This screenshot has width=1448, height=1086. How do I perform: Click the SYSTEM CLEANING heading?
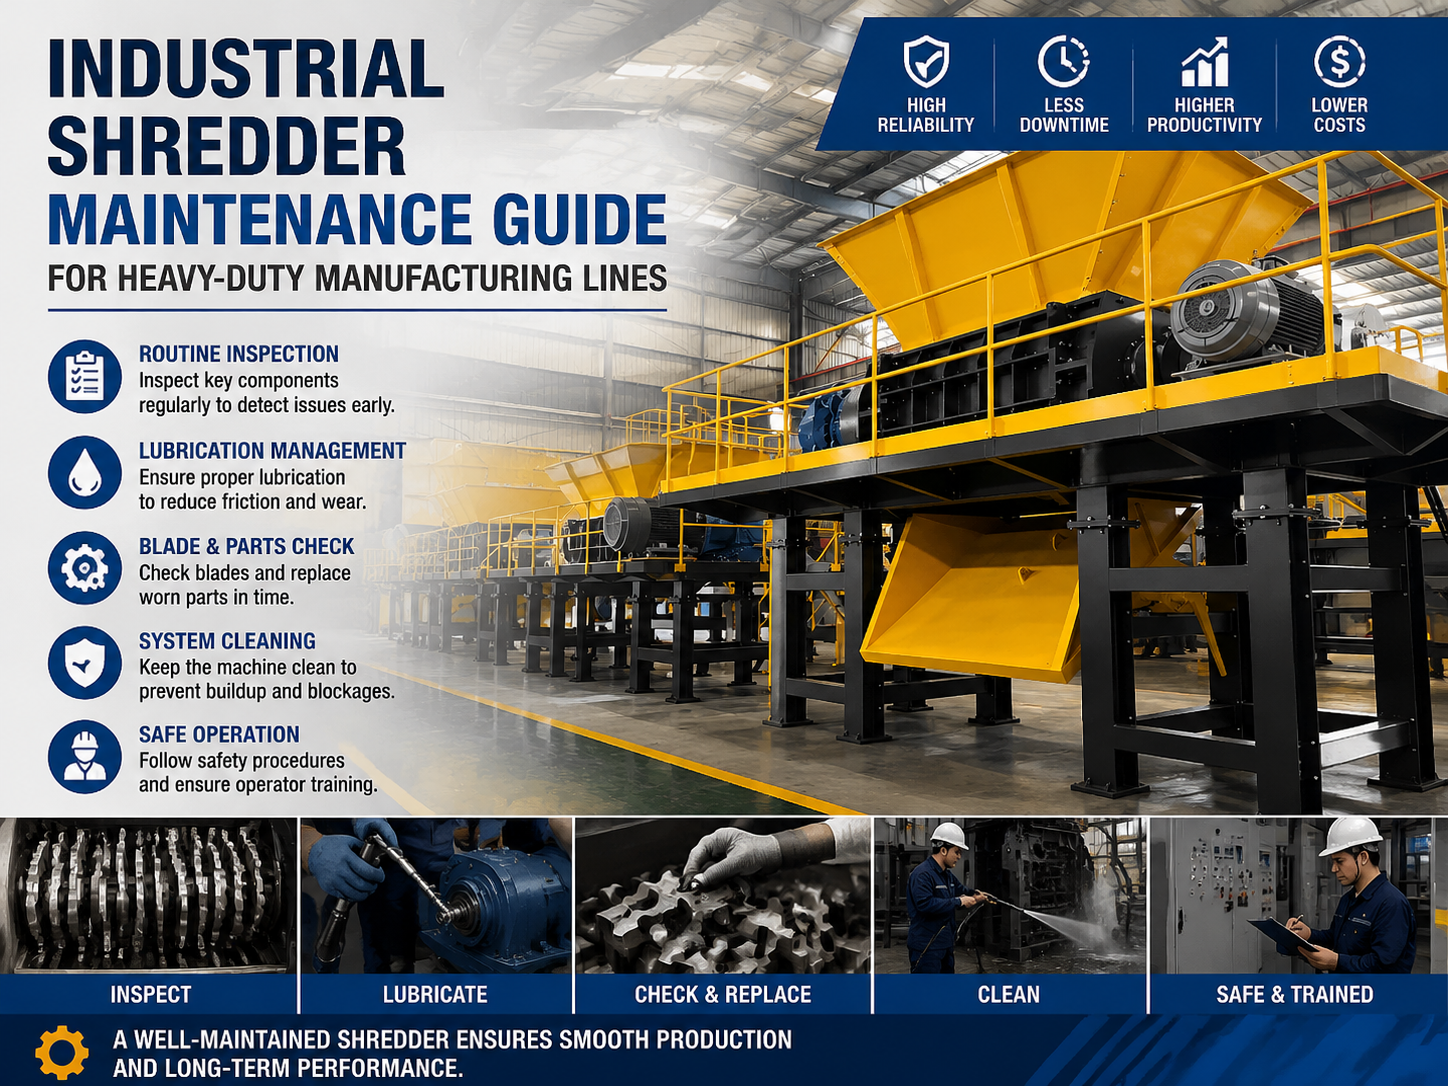click(x=227, y=641)
